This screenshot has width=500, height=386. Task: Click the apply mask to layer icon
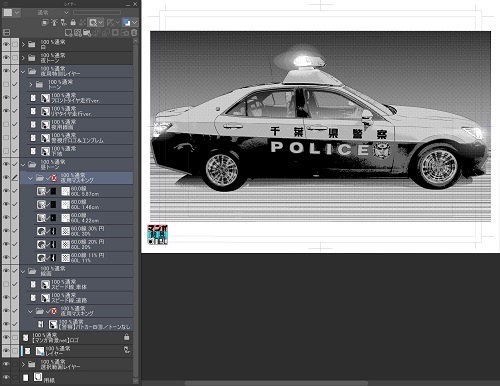[125, 32]
